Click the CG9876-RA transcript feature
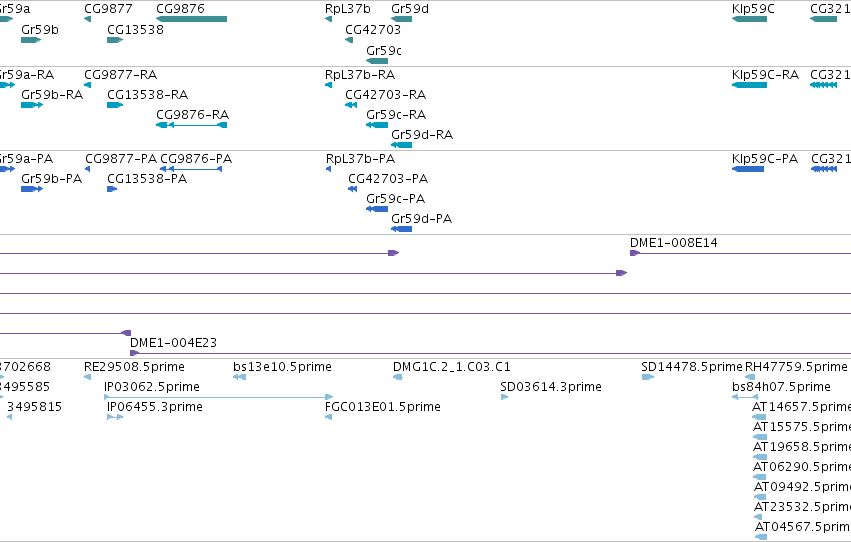This screenshot has width=851, height=542. 192,125
